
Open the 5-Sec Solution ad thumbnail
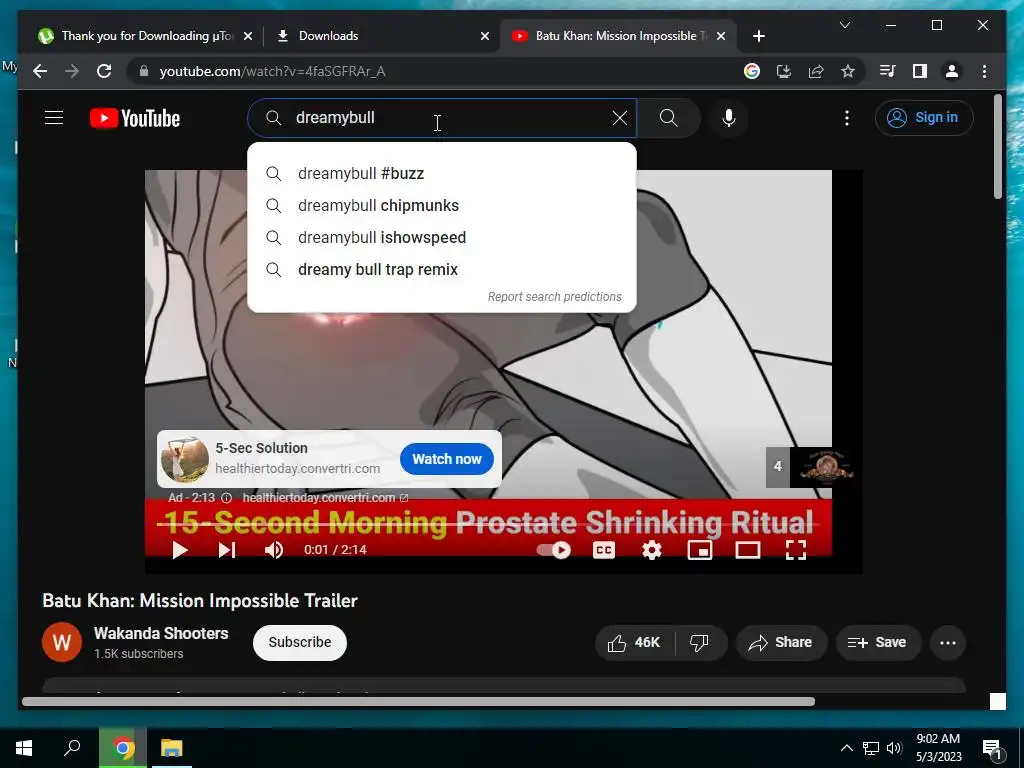point(185,459)
